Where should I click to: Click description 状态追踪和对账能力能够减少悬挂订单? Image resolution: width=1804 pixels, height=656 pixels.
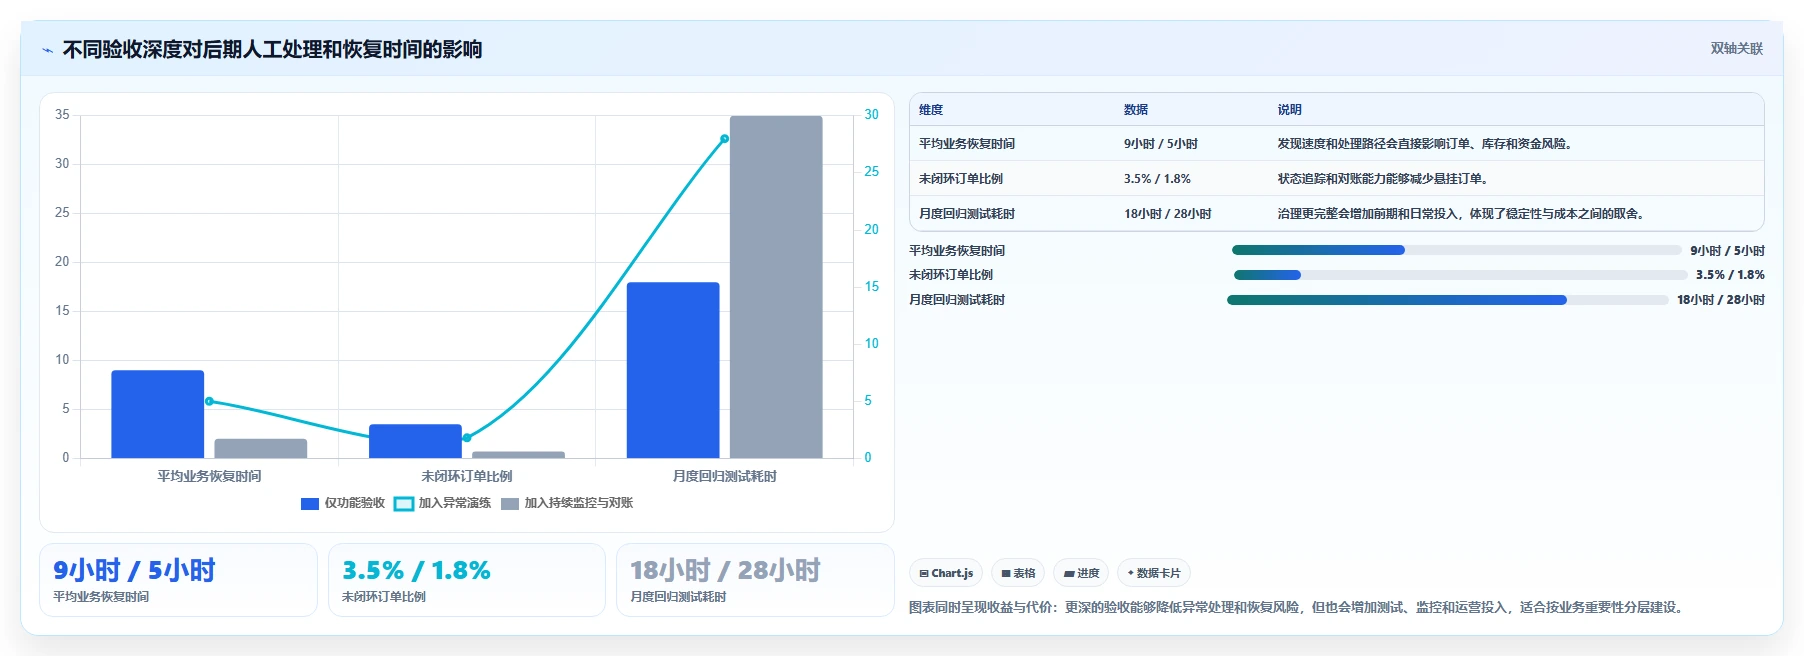[x=1385, y=179]
